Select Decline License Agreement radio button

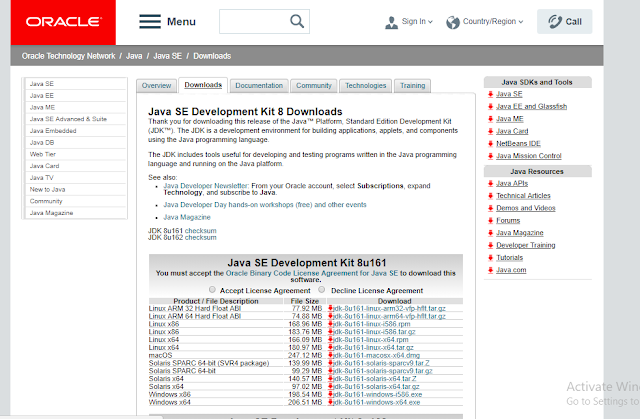click(x=322, y=290)
